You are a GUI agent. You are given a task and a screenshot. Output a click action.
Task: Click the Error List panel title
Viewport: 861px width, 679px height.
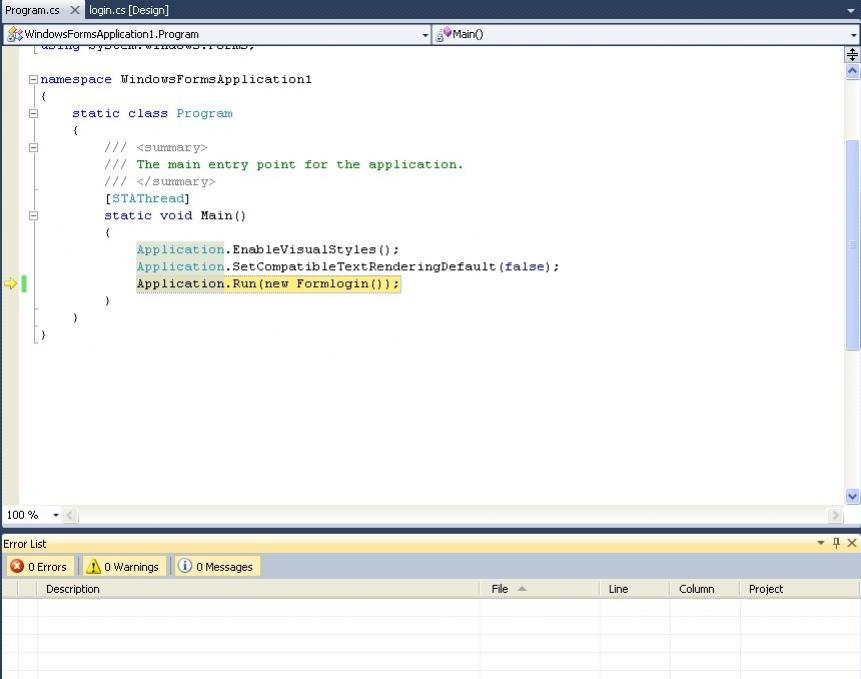click(x=25, y=544)
